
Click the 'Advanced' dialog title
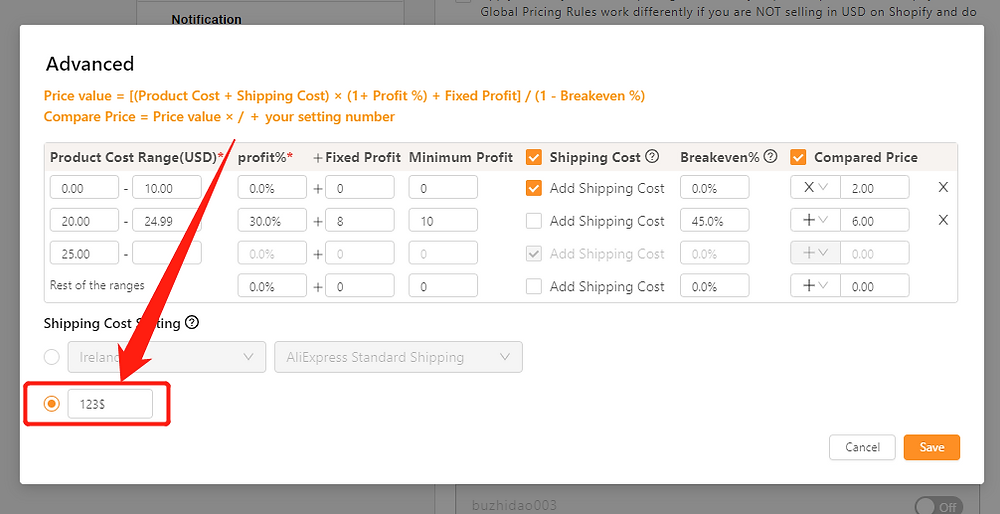point(90,64)
